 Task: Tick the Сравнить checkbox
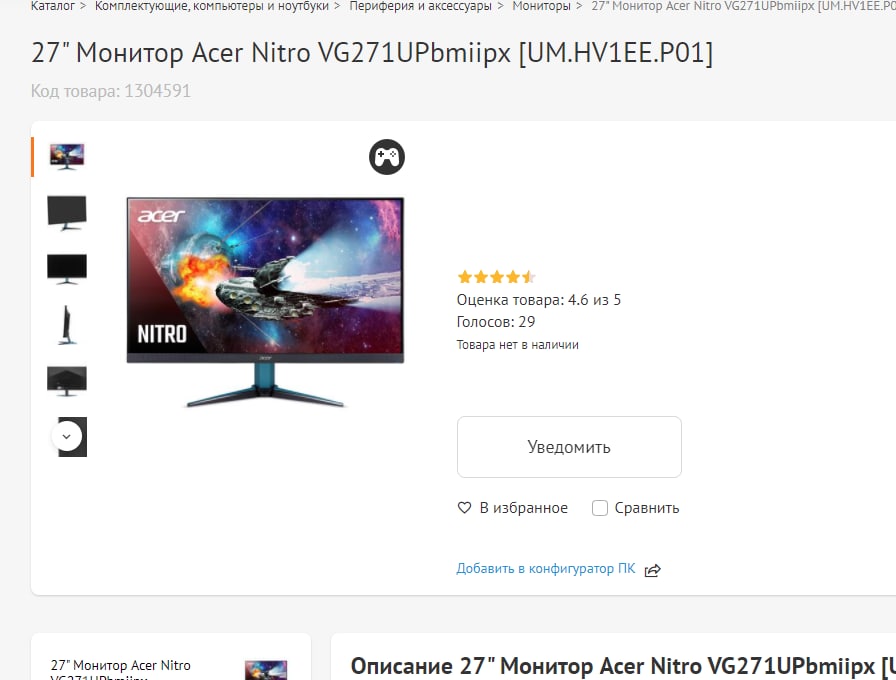pos(599,508)
